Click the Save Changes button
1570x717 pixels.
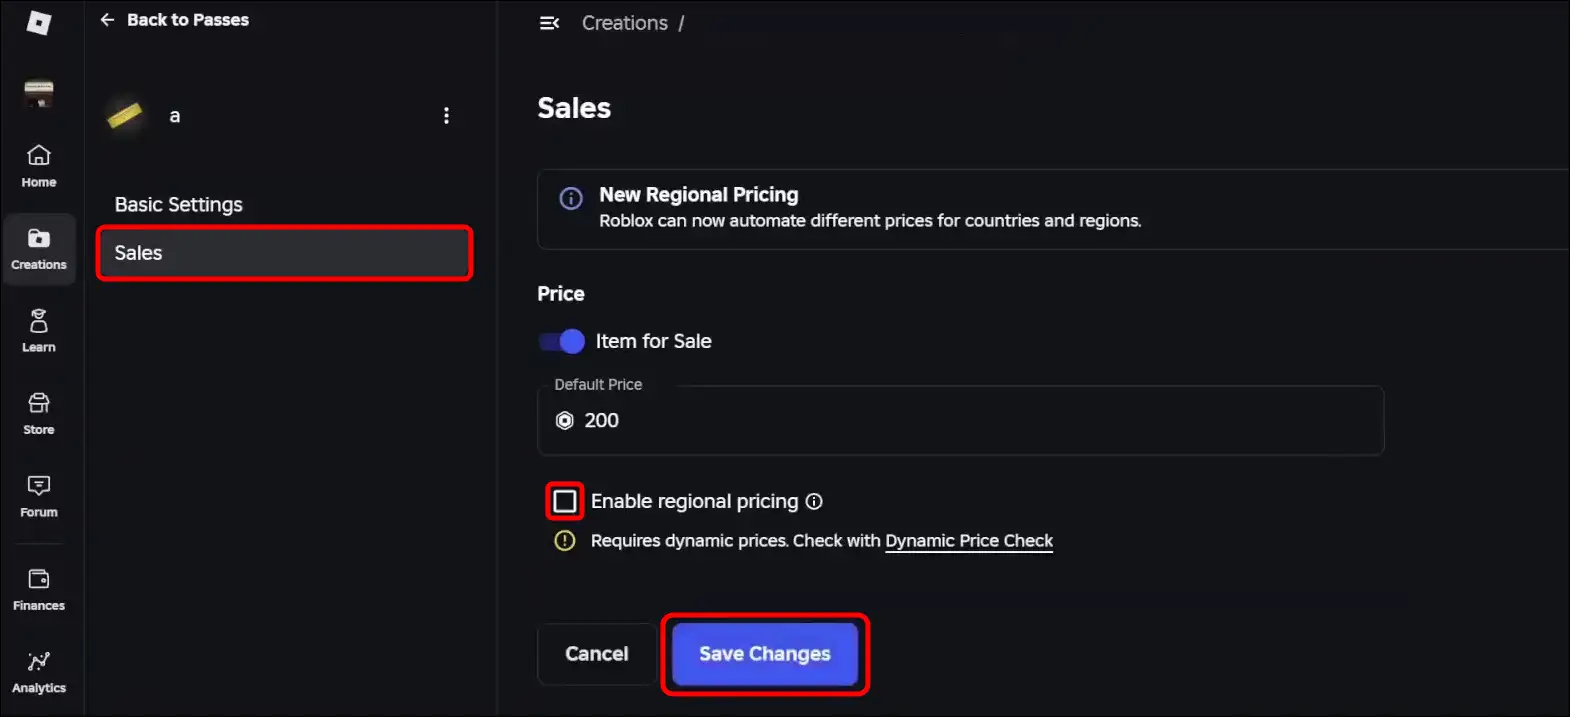click(x=764, y=654)
